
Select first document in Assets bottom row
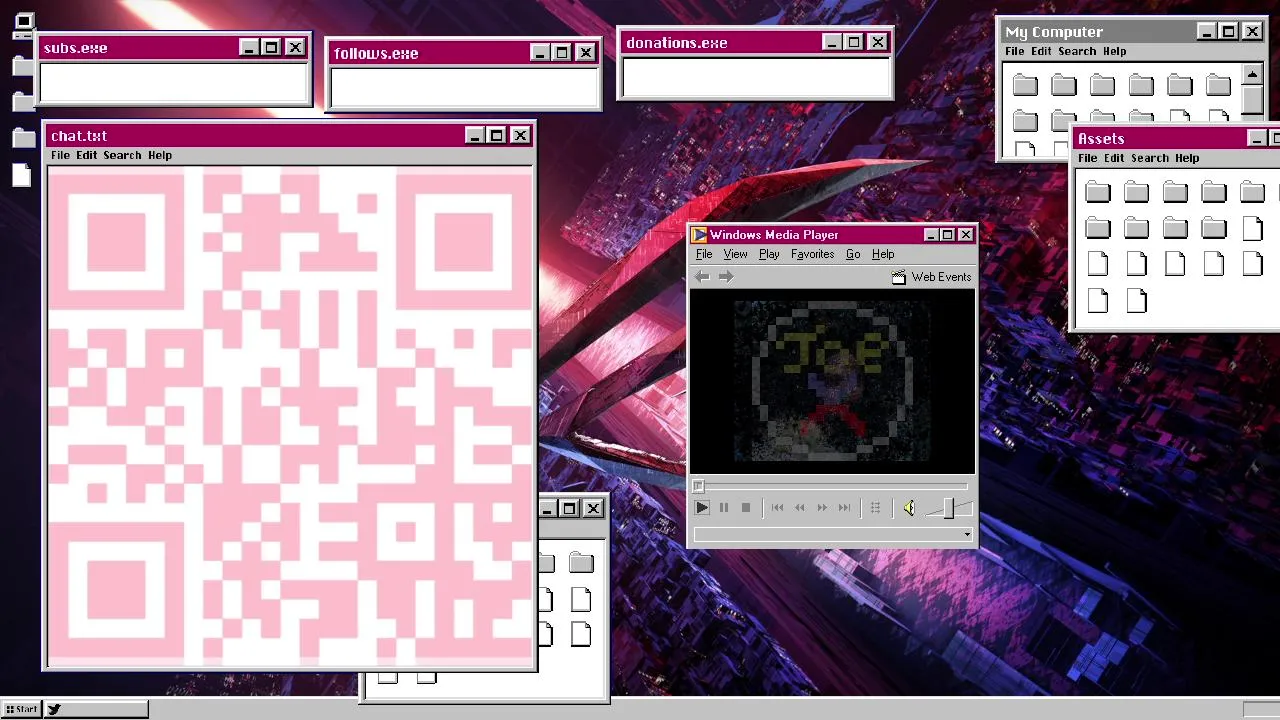[x=1098, y=300]
